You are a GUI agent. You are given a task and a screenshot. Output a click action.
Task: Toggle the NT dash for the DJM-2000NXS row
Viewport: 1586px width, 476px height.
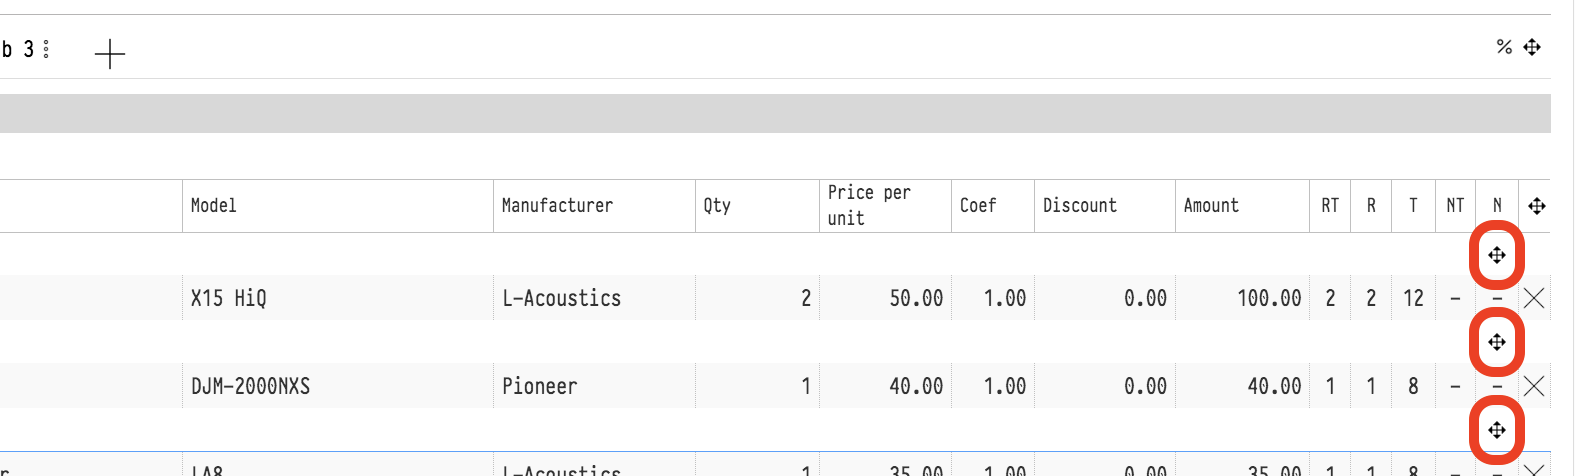[x=1455, y=386]
